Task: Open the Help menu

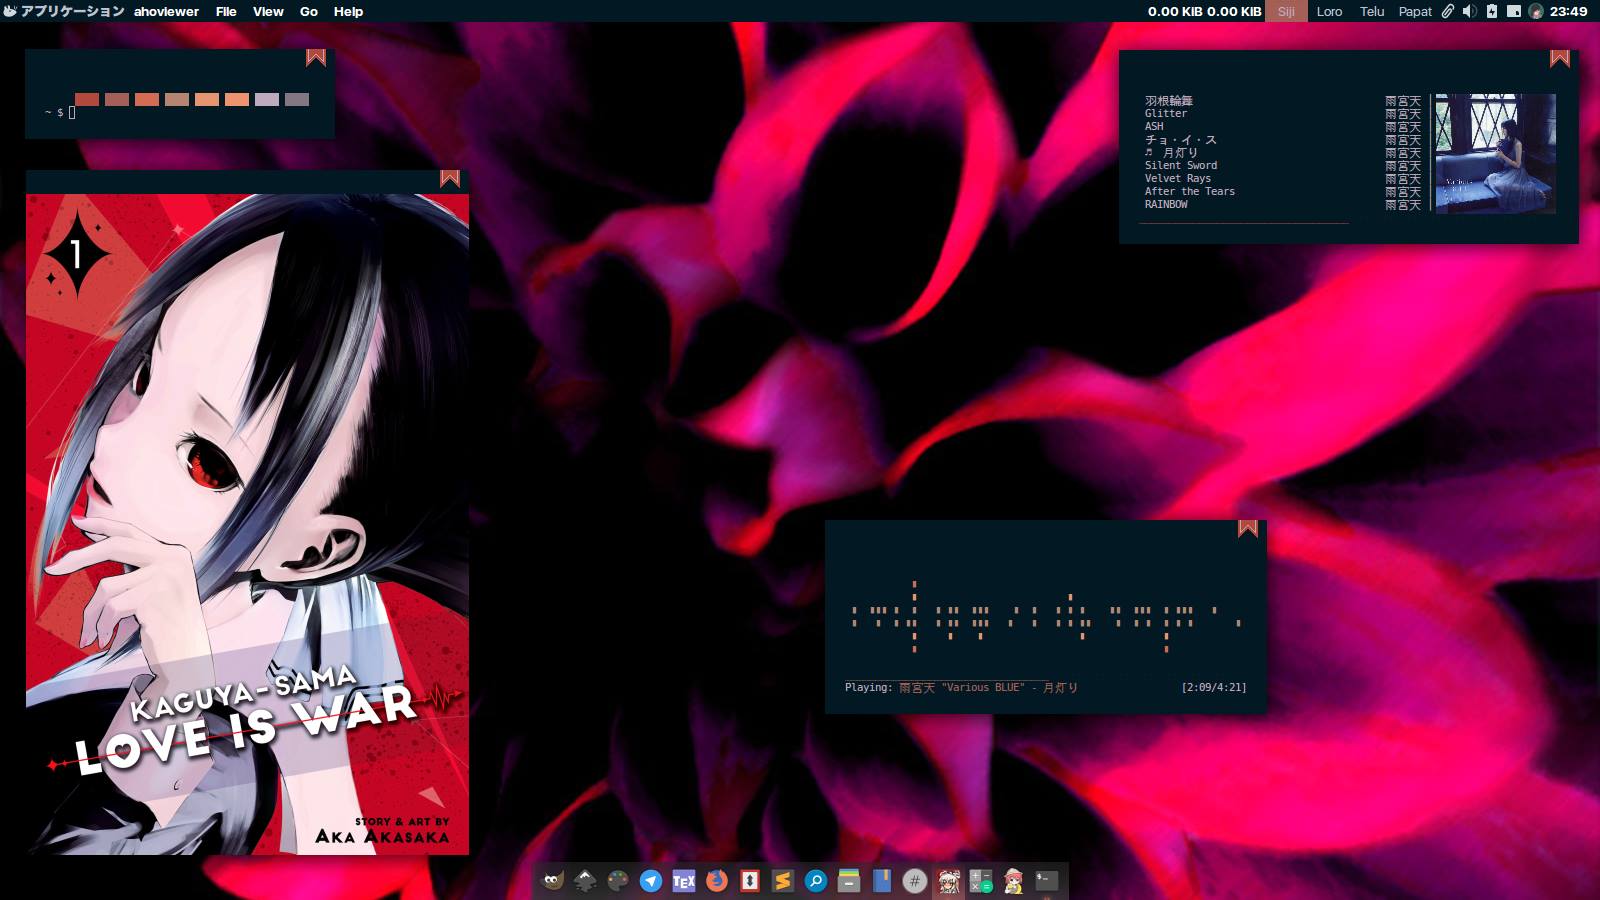Action: coord(348,11)
